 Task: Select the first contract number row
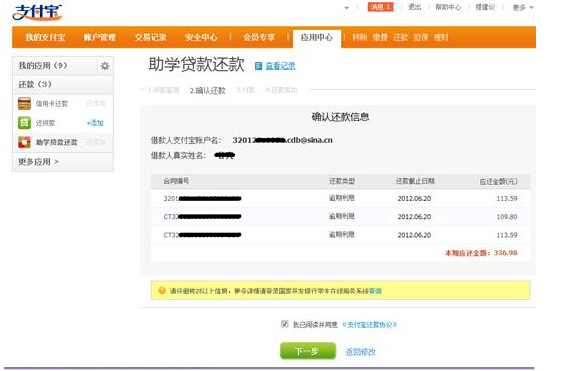point(340,198)
